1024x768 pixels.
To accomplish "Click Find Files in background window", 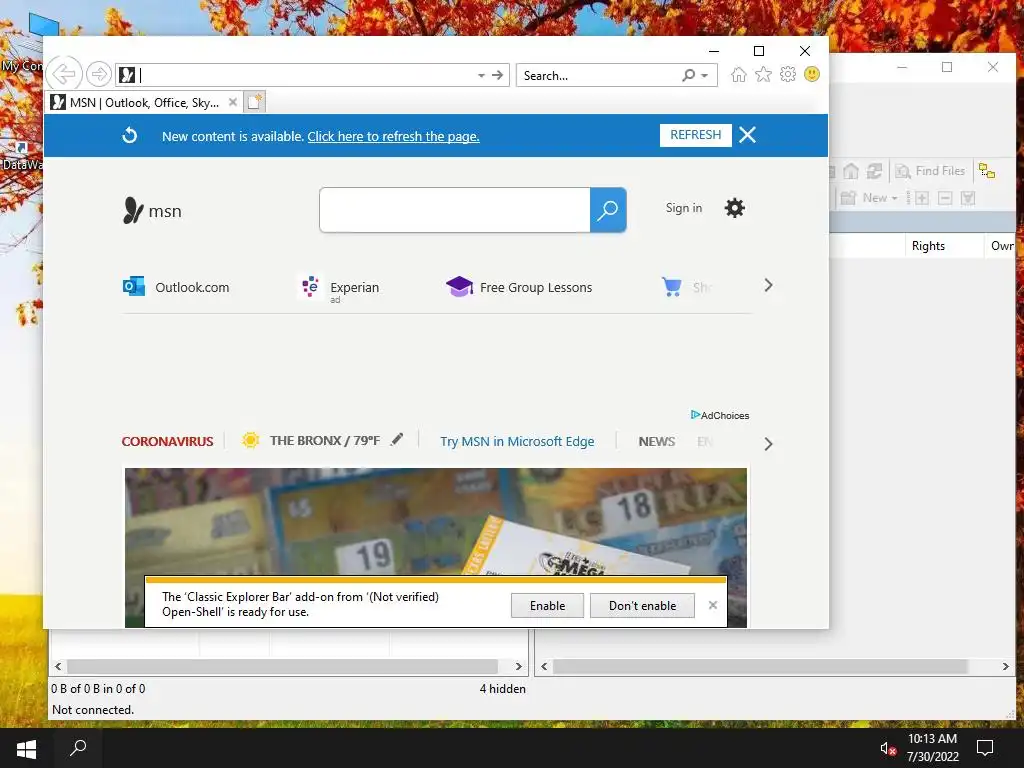I will point(931,171).
